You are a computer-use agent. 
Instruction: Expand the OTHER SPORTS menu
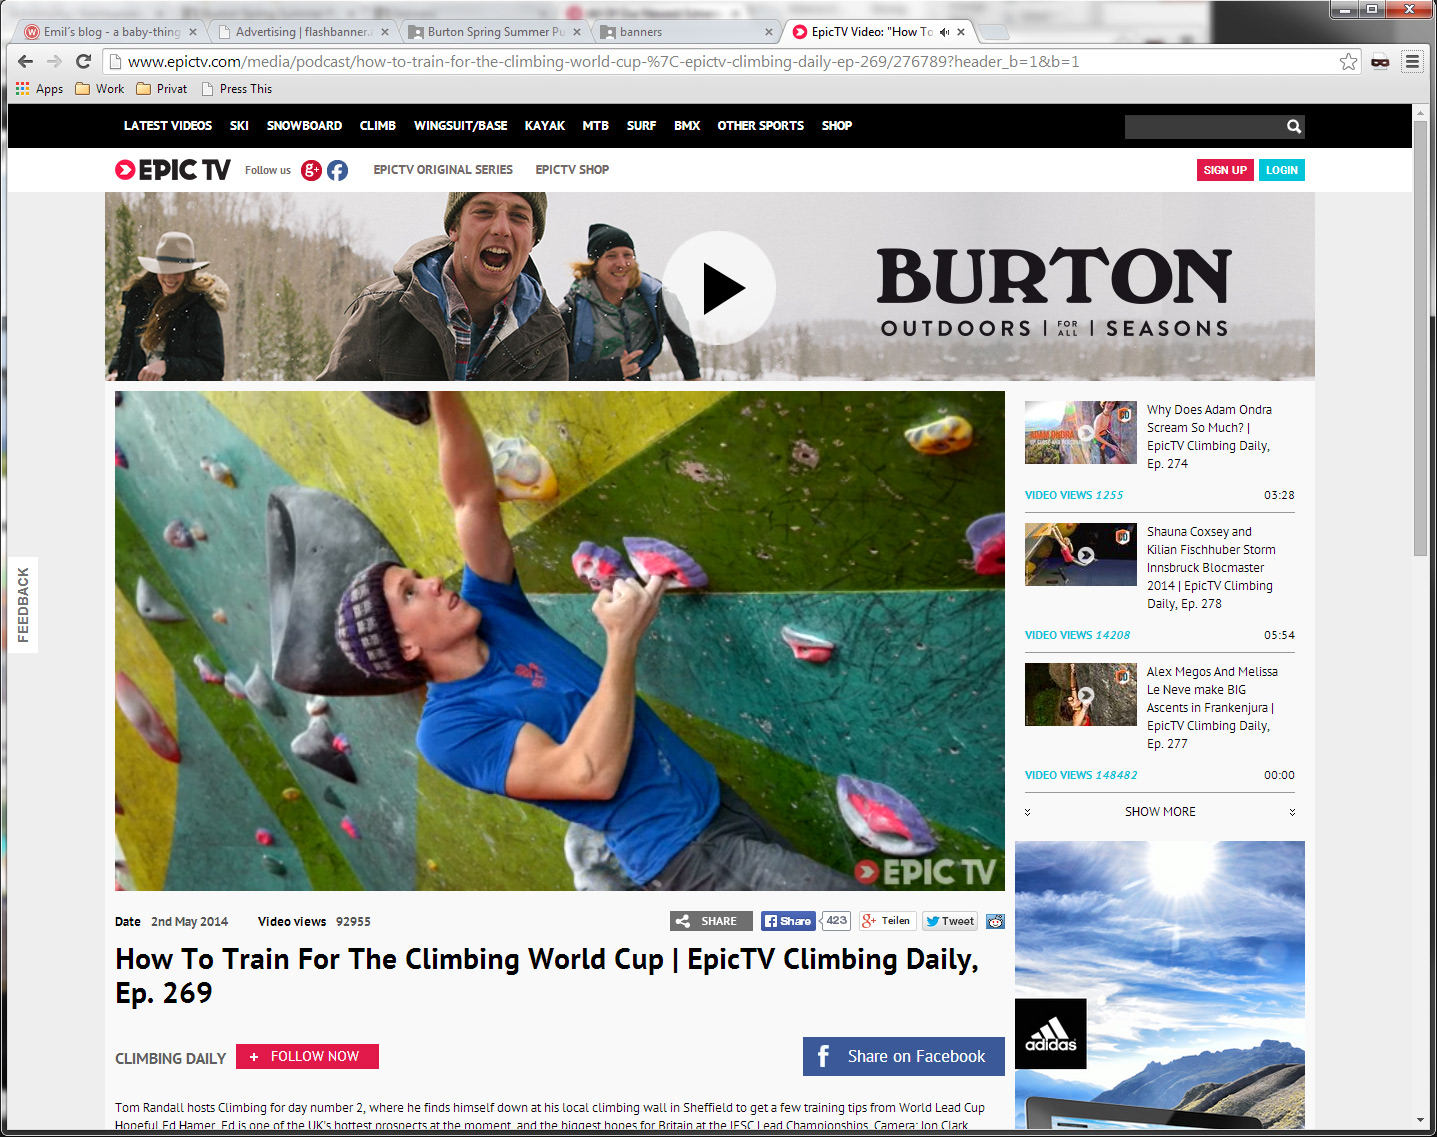(761, 126)
